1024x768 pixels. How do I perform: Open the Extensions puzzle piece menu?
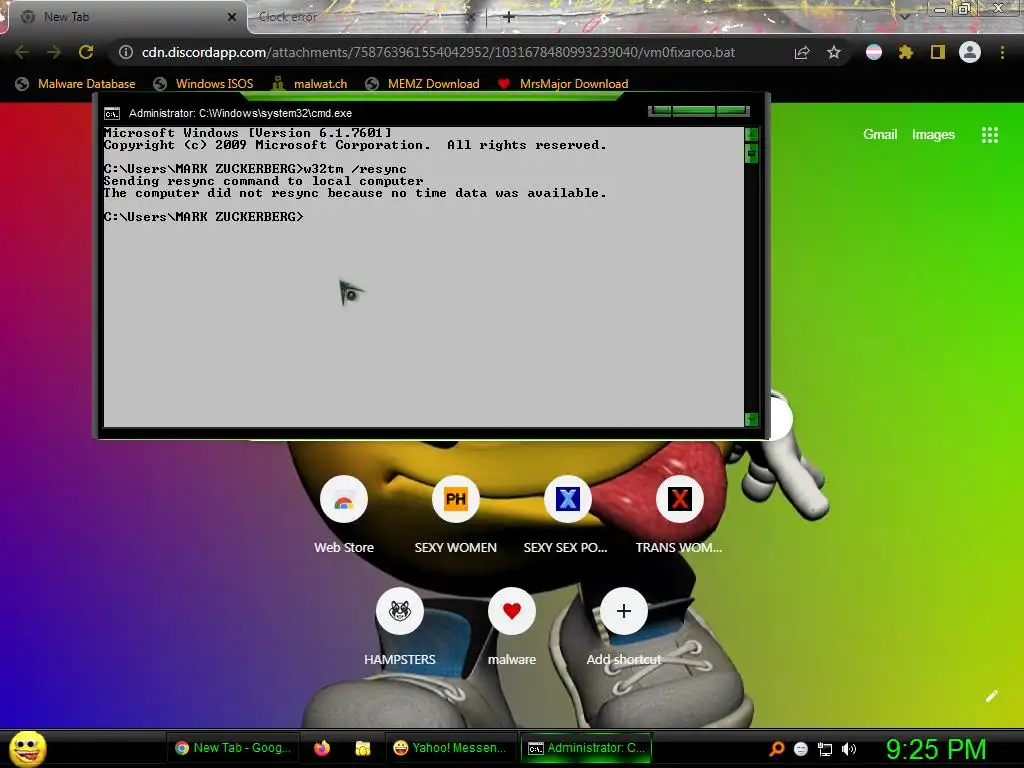coord(906,52)
